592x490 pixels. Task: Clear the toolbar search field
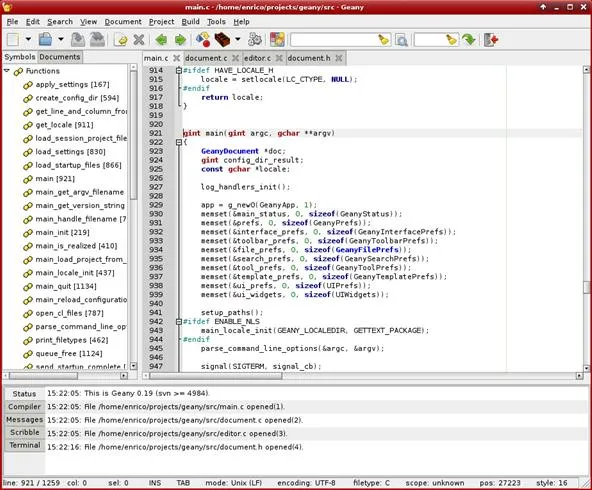point(383,40)
